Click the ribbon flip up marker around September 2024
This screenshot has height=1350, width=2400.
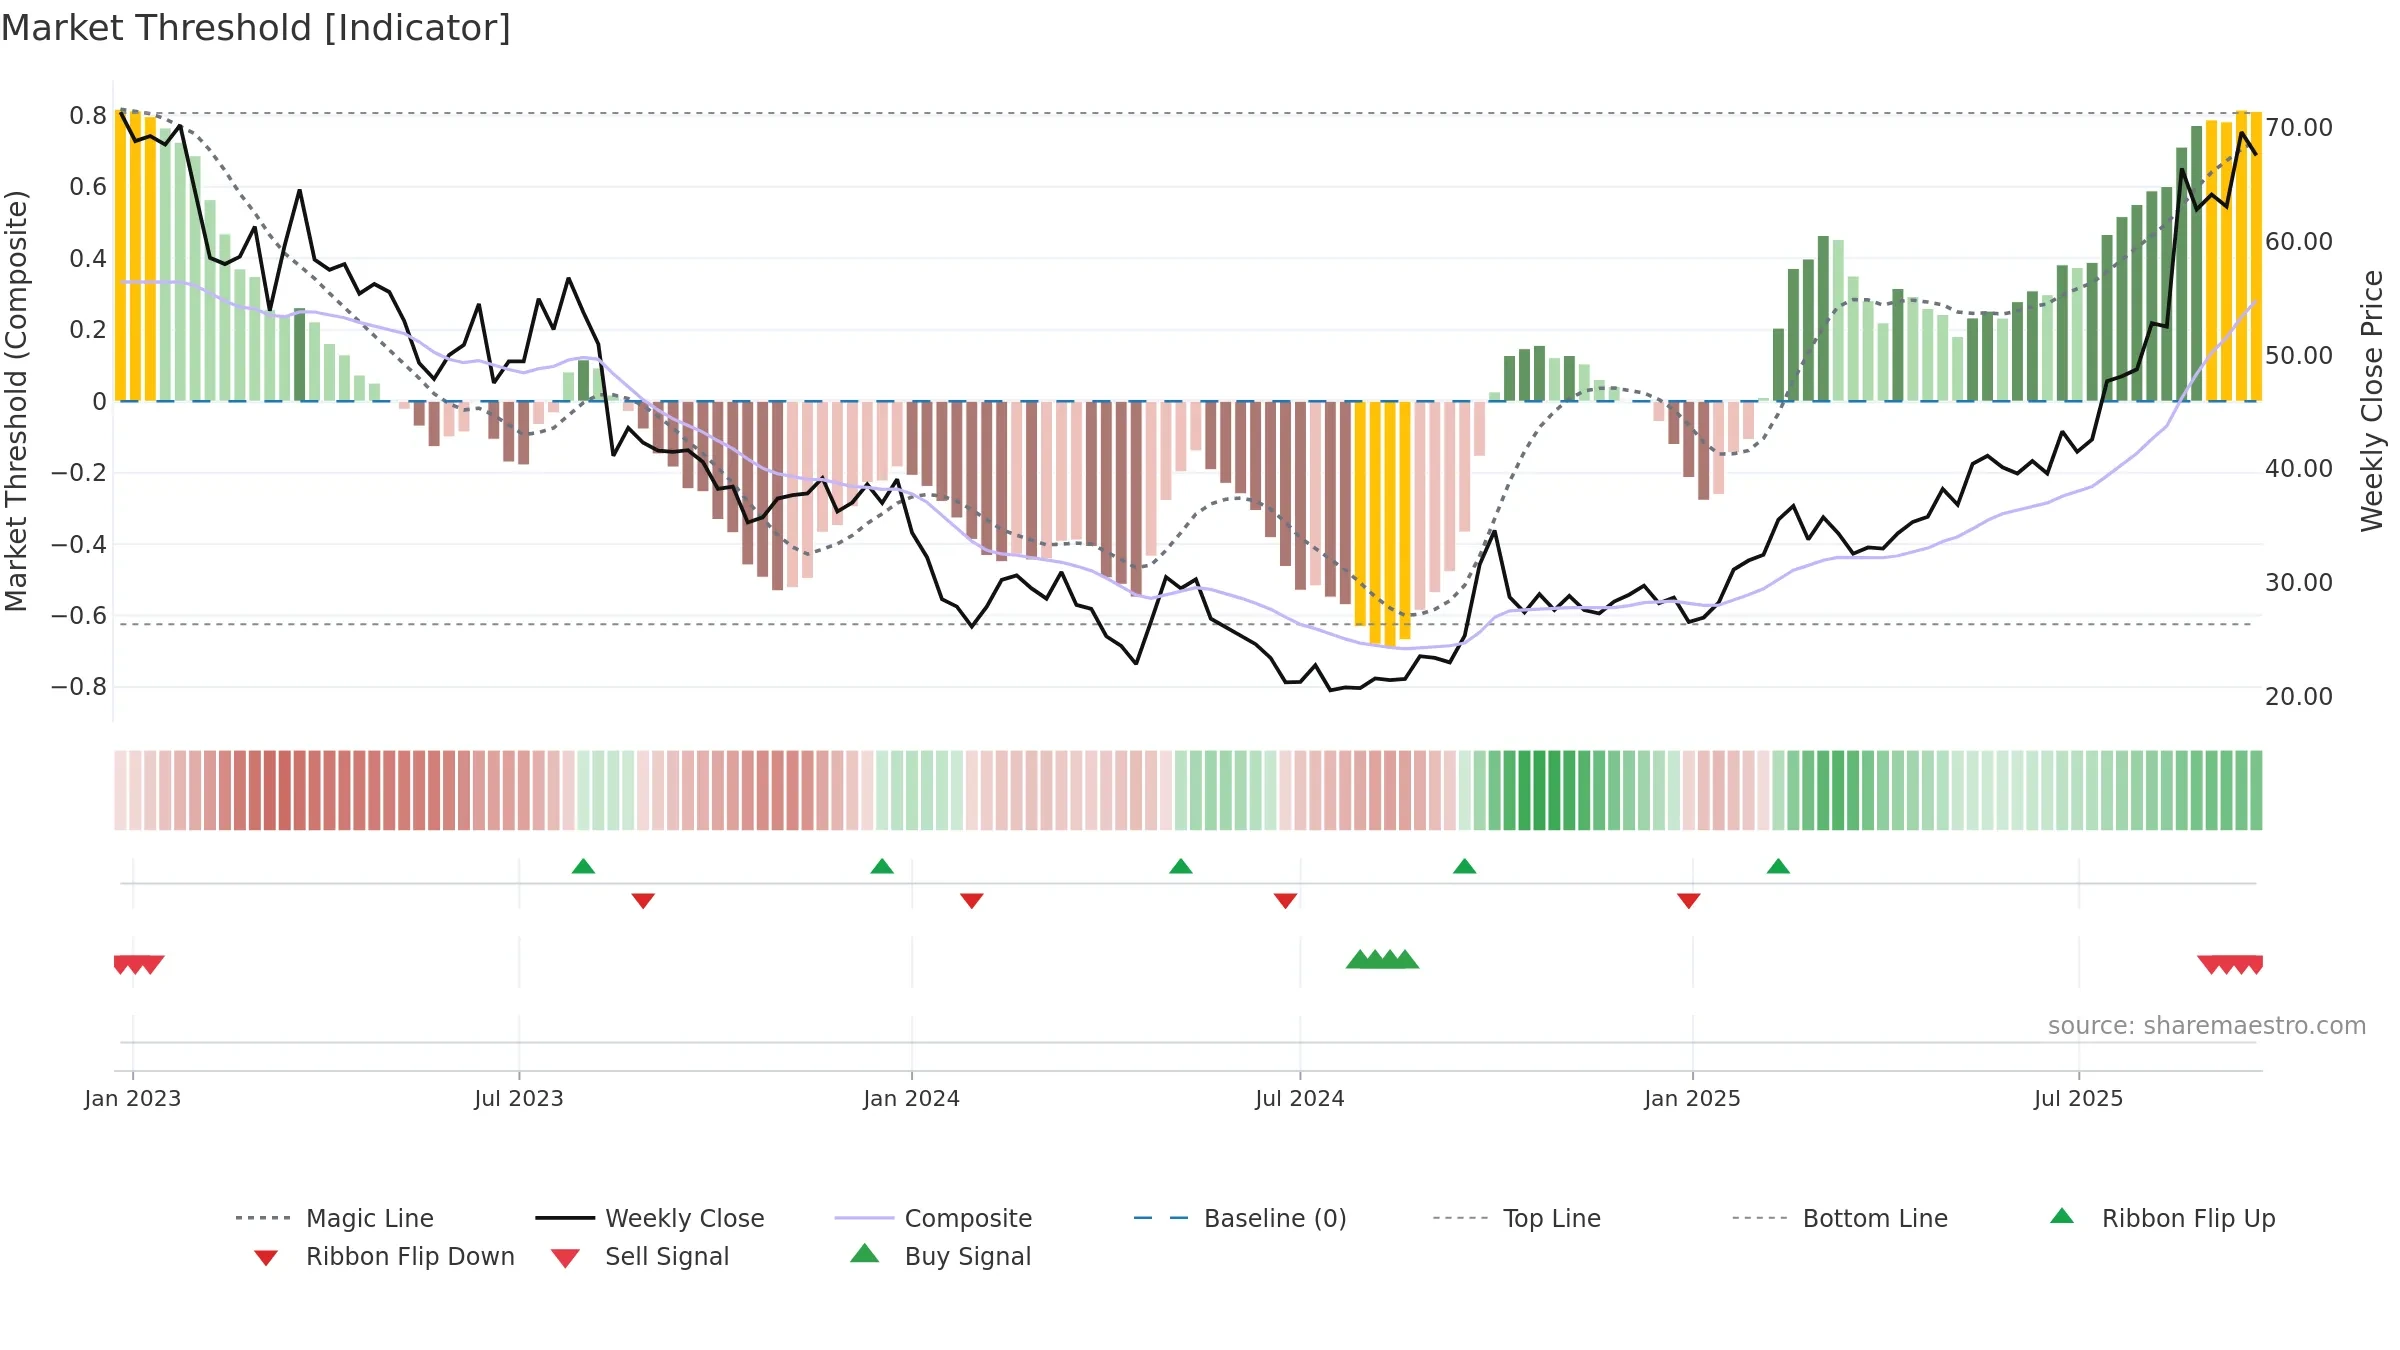pos(1465,866)
